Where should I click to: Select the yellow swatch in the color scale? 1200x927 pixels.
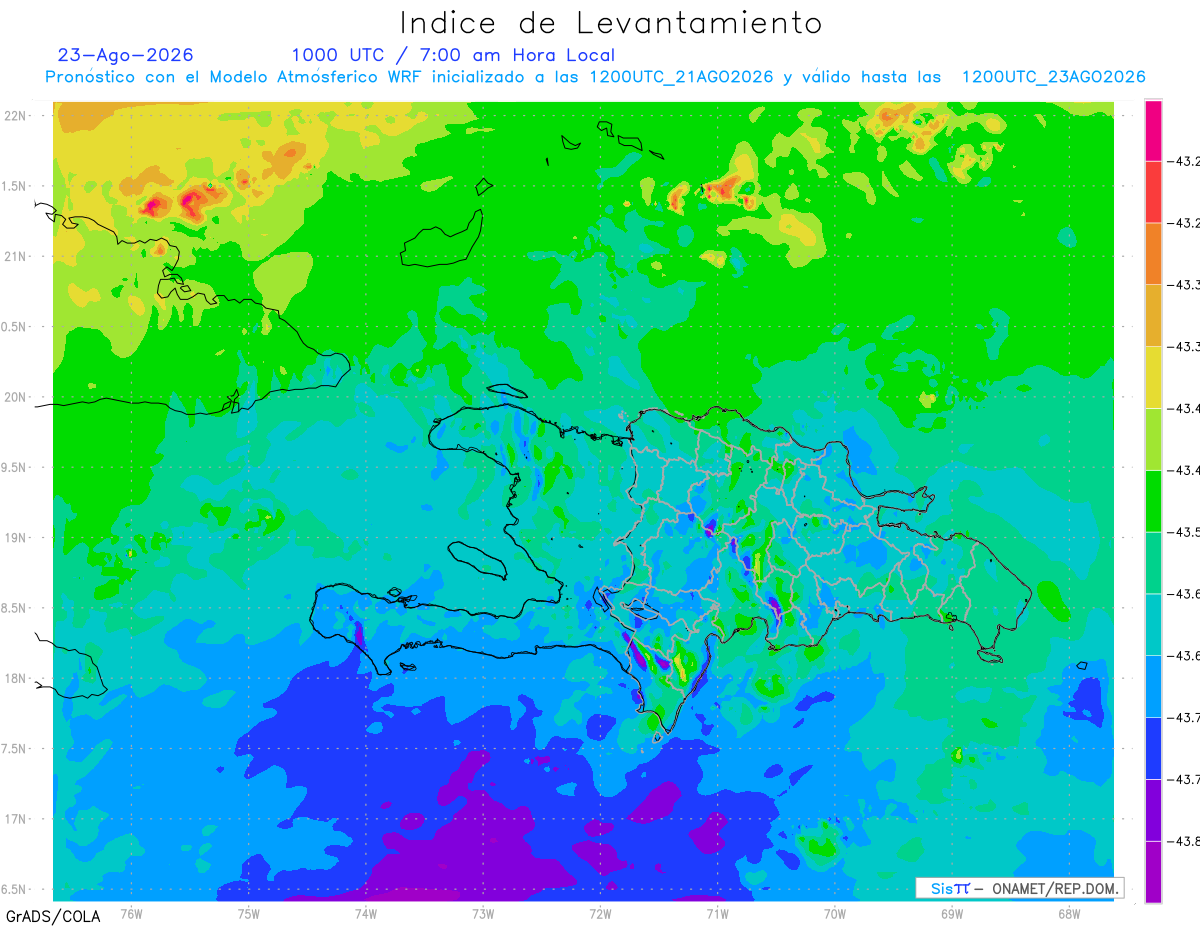(x=1153, y=377)
